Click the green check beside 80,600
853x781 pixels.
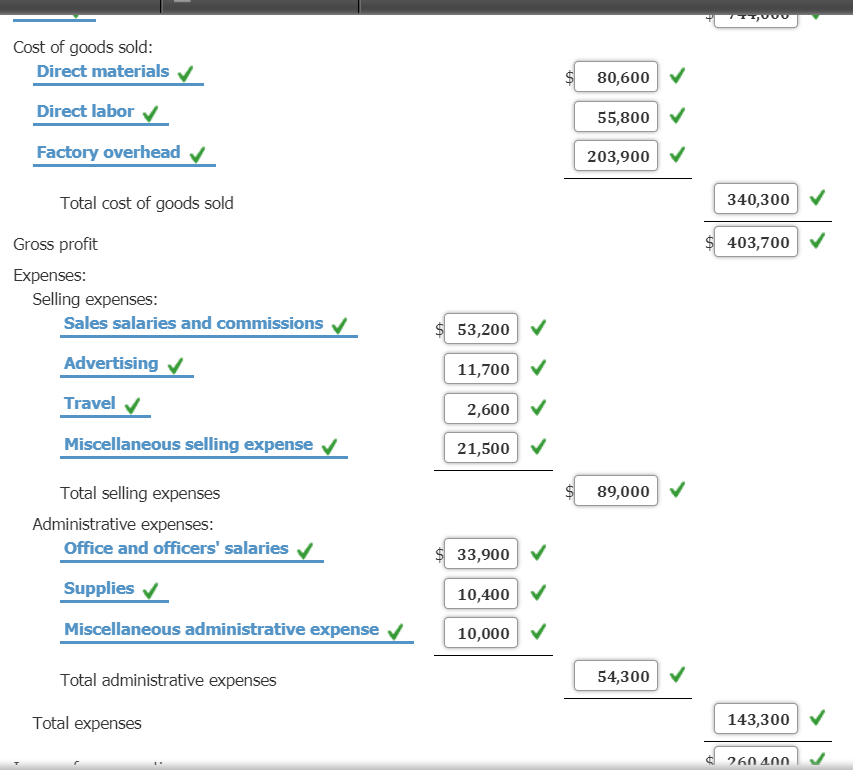(x=677, y=76)
